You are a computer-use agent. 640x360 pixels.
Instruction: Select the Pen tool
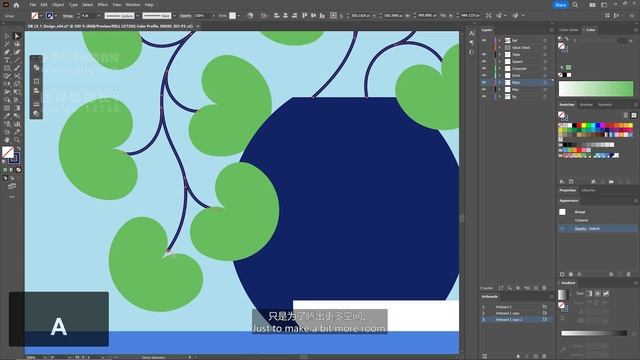coord(7,52)
